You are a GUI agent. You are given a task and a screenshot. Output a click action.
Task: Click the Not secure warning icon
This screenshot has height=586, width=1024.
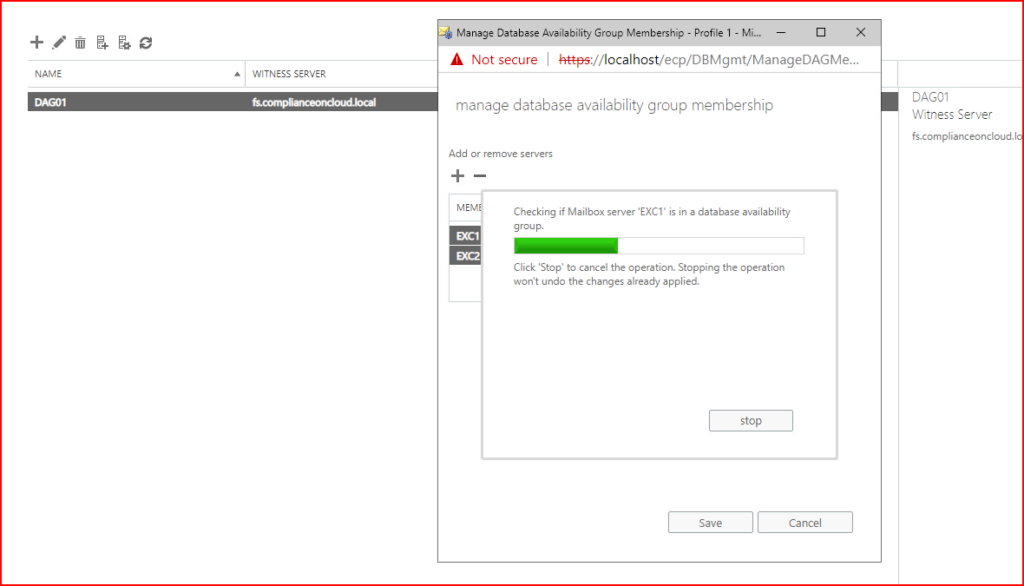(457, 60)
